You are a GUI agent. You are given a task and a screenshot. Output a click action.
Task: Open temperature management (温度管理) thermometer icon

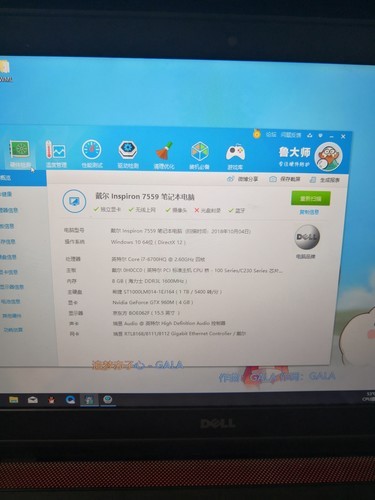pyautogui.click(x=56, y=154)
